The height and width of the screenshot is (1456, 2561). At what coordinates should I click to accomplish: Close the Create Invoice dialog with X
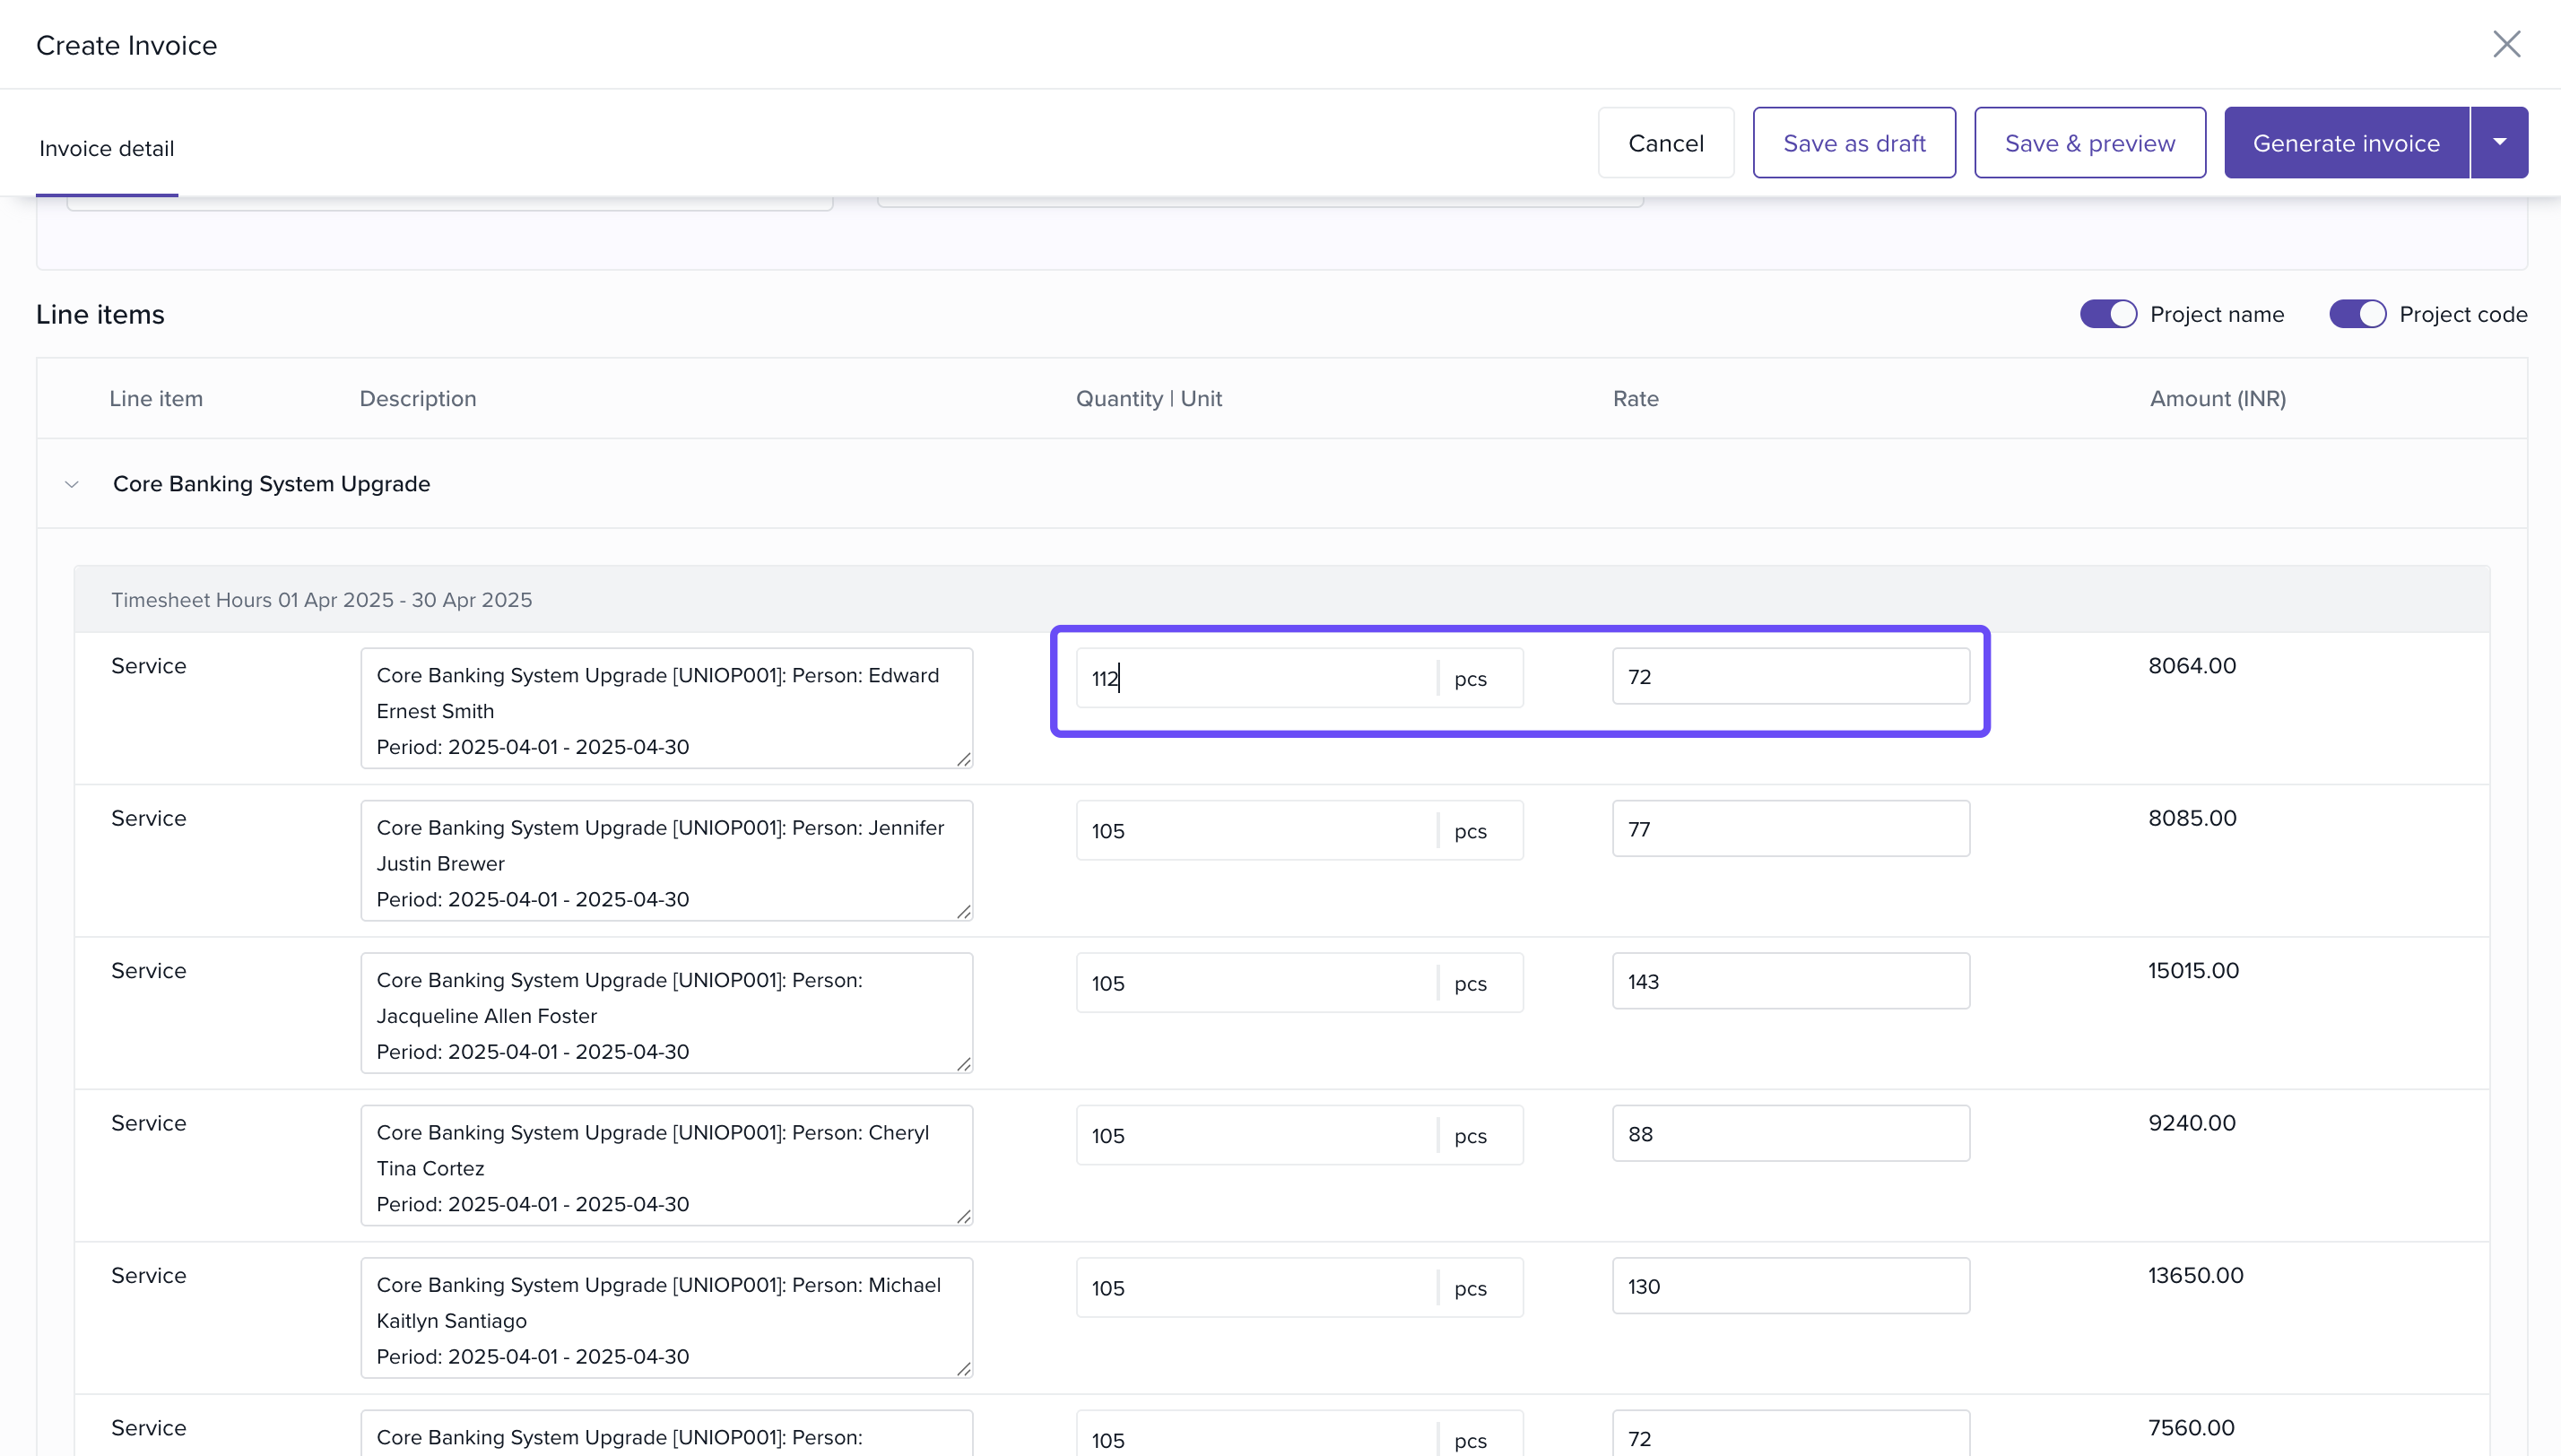[2506, 44]
